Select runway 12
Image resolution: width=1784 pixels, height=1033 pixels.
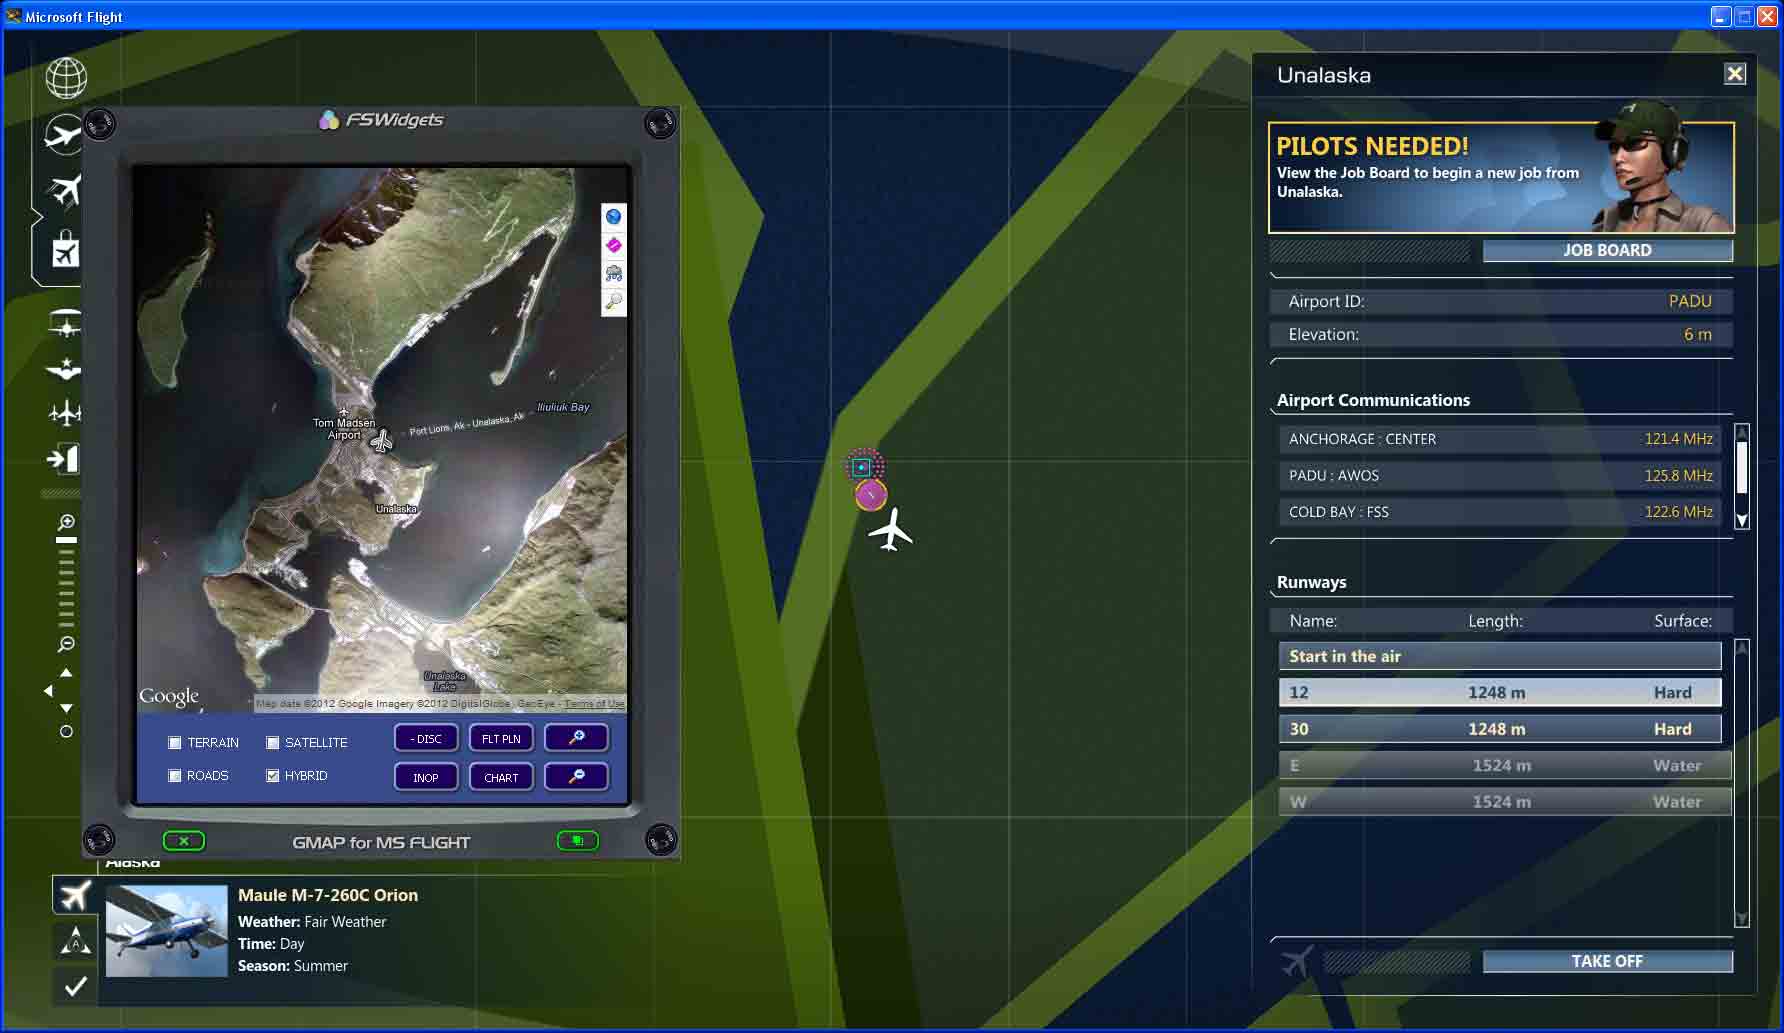tap(1500, 692)
